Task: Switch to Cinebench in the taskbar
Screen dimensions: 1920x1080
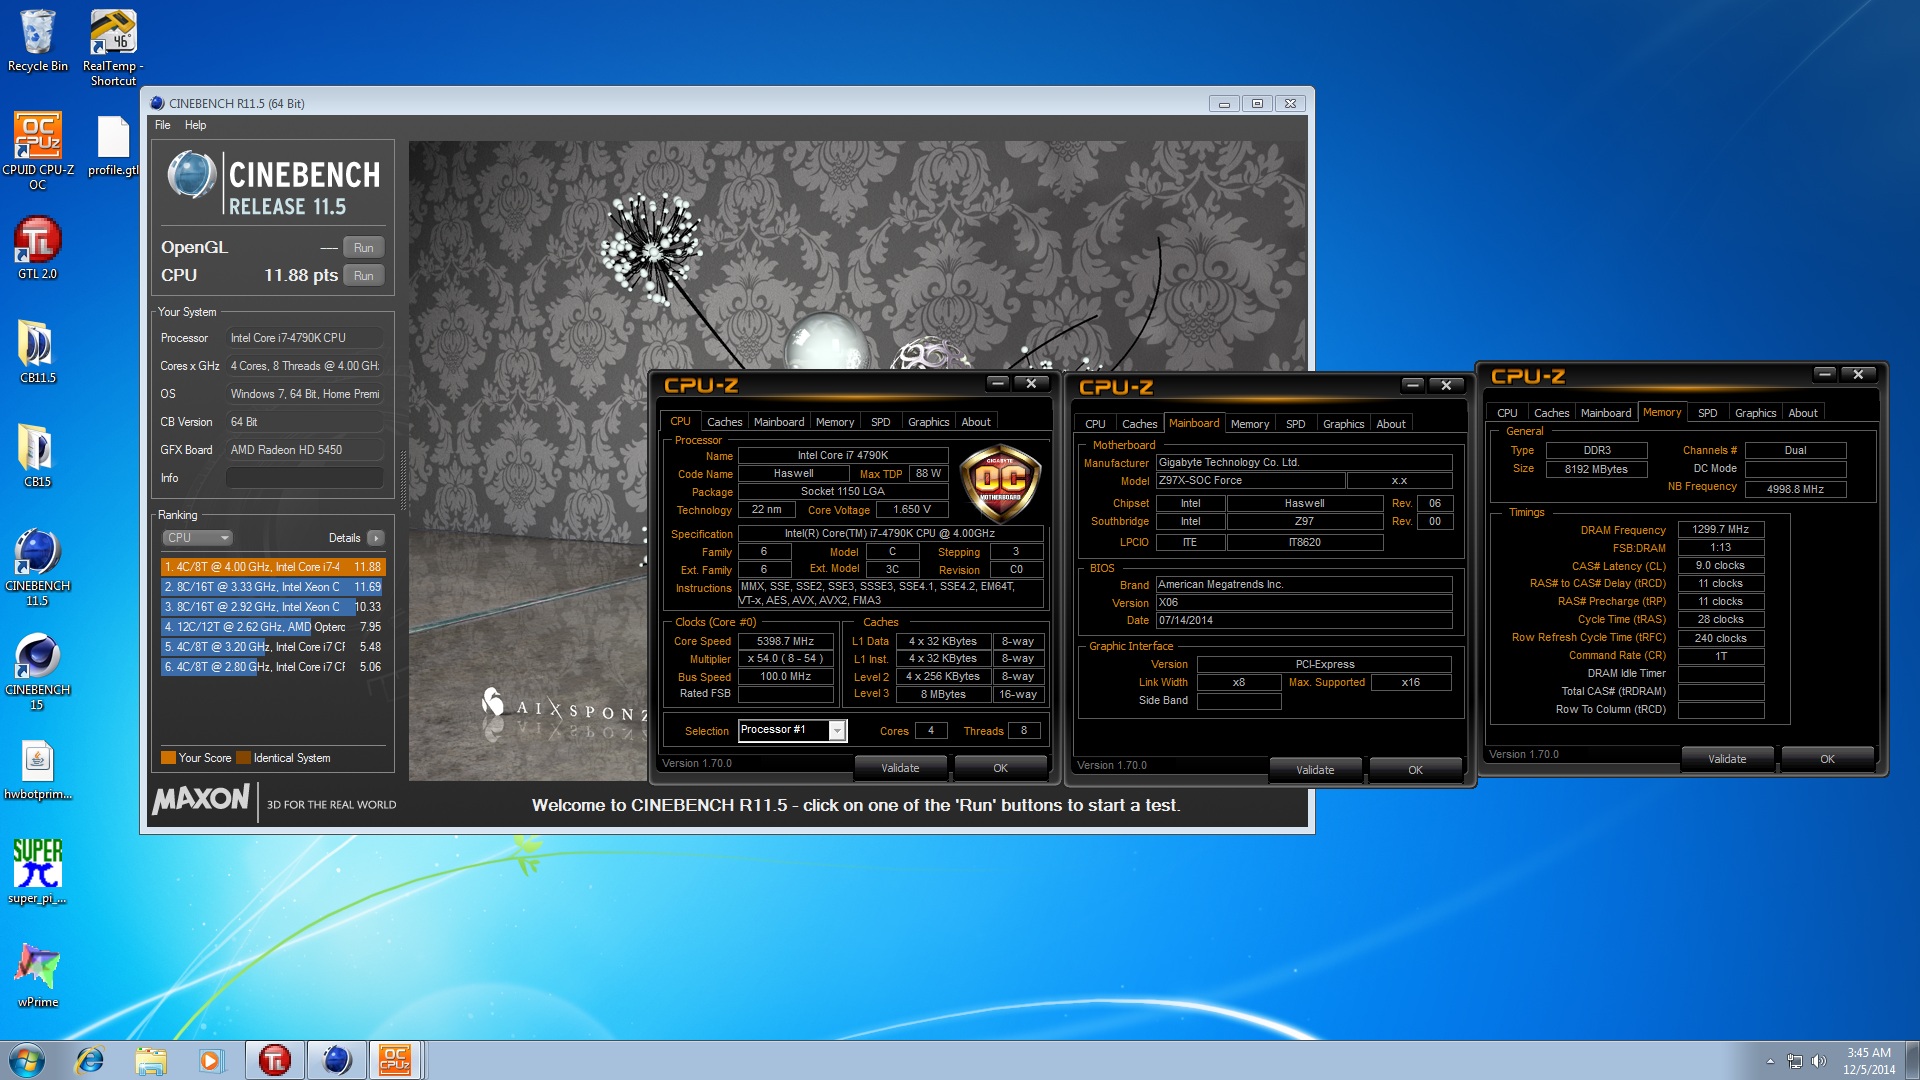Action: pyautogui.click(x=336, y=1060)
